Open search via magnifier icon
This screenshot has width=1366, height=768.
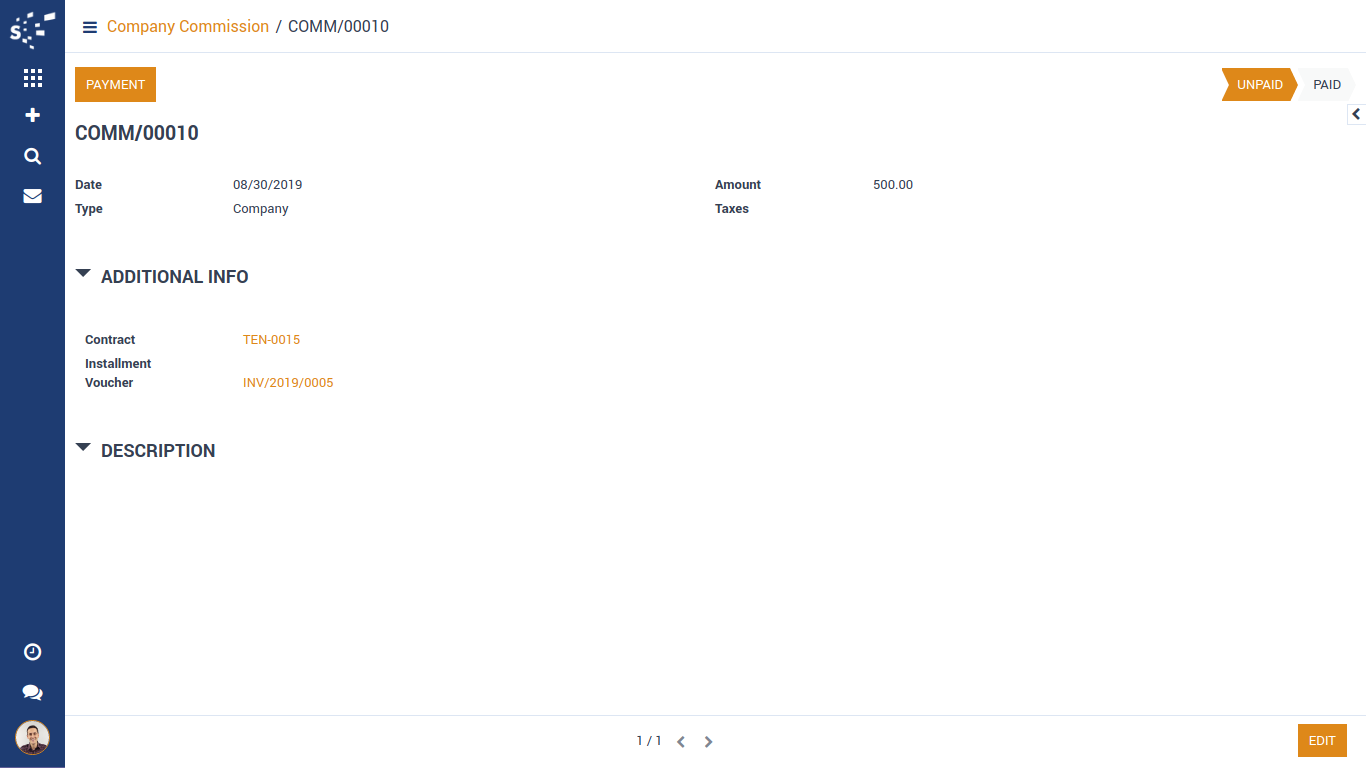point(32,156)
